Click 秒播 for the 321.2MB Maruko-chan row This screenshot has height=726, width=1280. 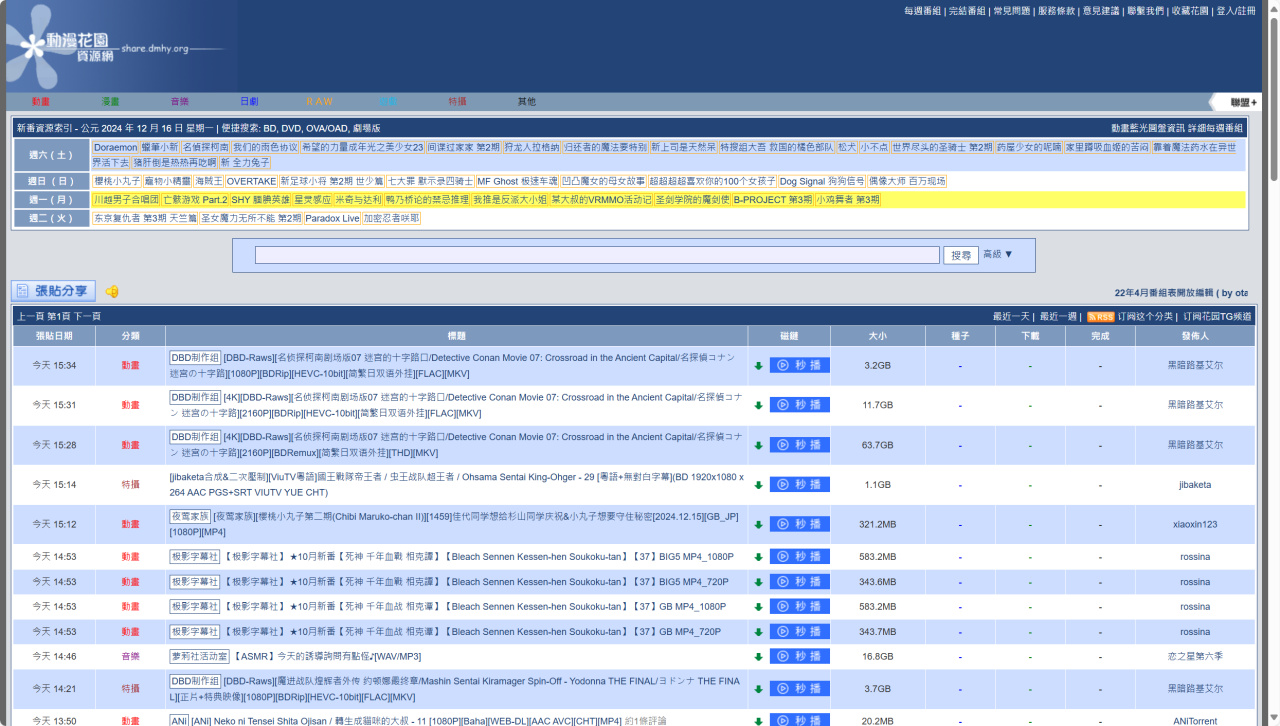click(x=800, y=524)
